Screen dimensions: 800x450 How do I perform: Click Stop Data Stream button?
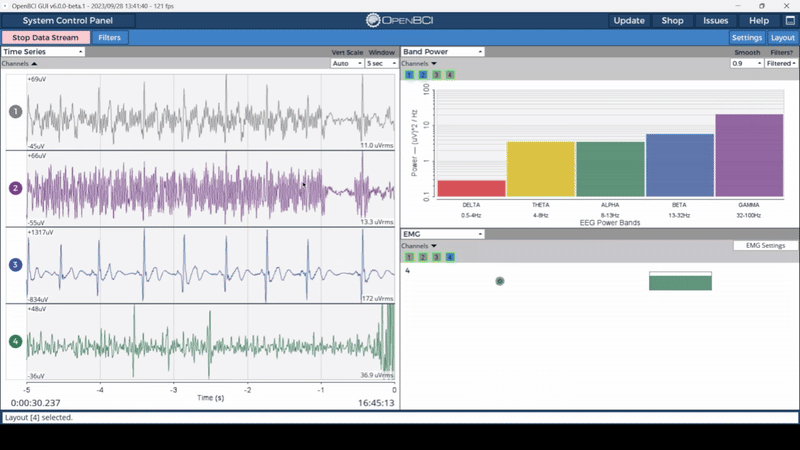pyautogui.click(x=45, y=37)
